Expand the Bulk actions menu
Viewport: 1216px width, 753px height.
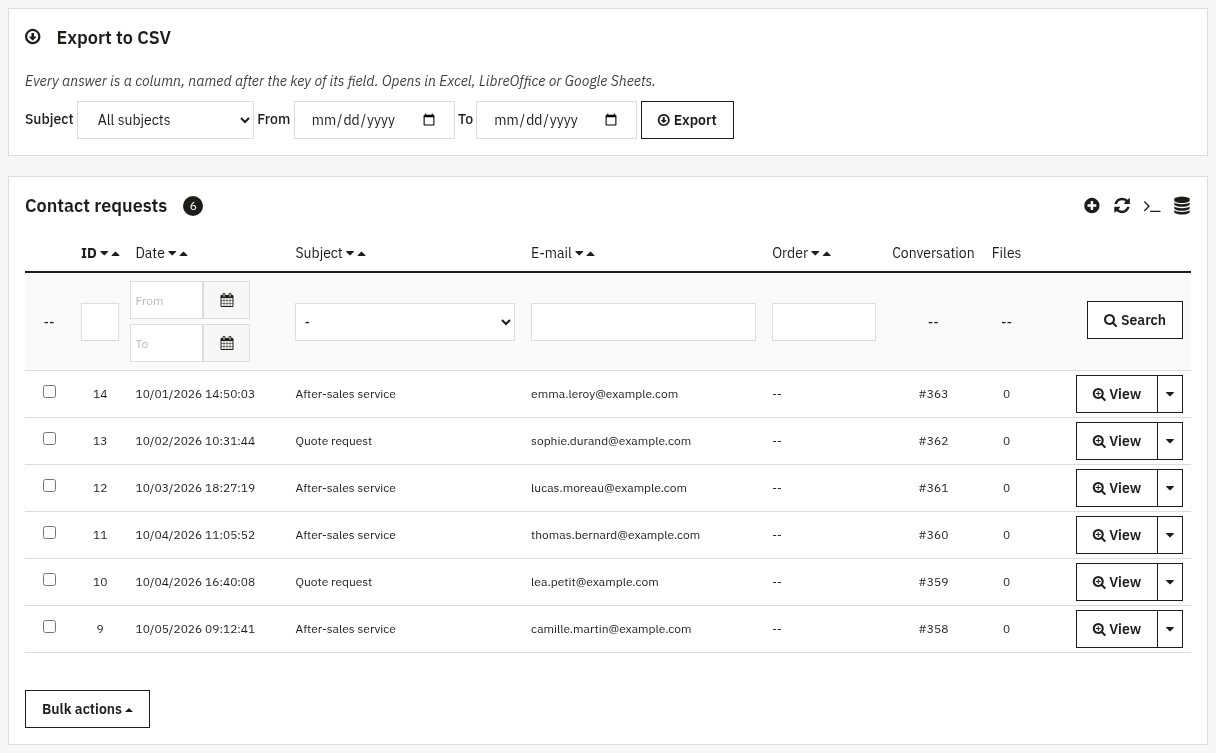coord(87,709)
